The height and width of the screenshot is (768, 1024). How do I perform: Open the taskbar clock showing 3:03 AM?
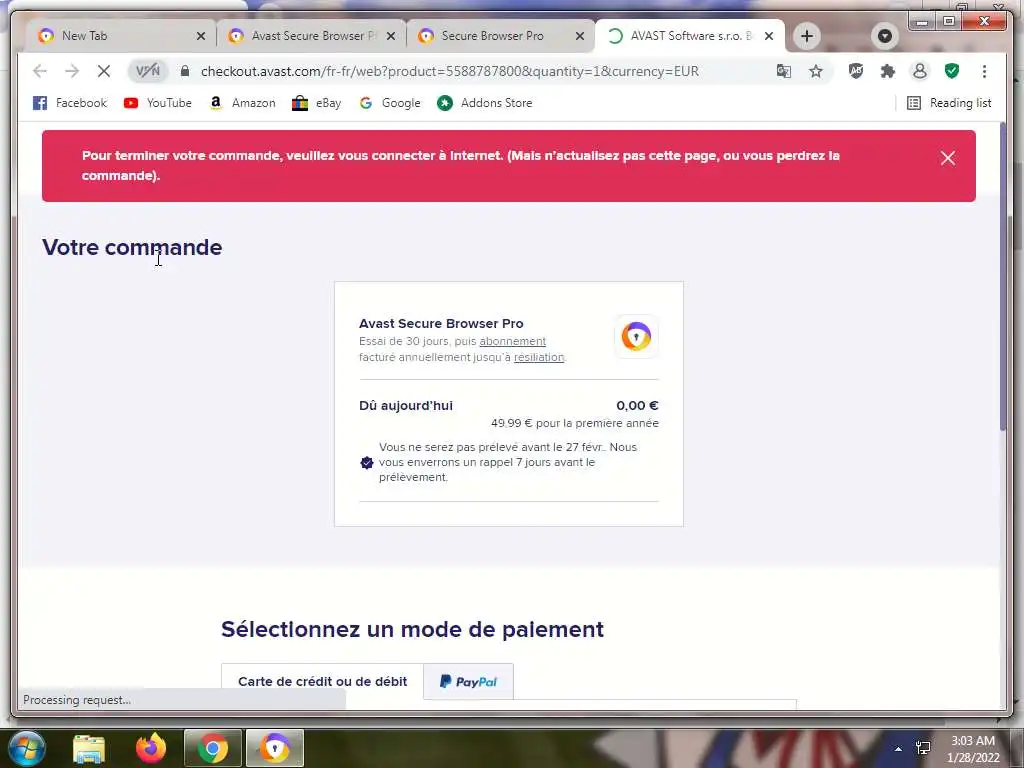(x=973, y=749)
